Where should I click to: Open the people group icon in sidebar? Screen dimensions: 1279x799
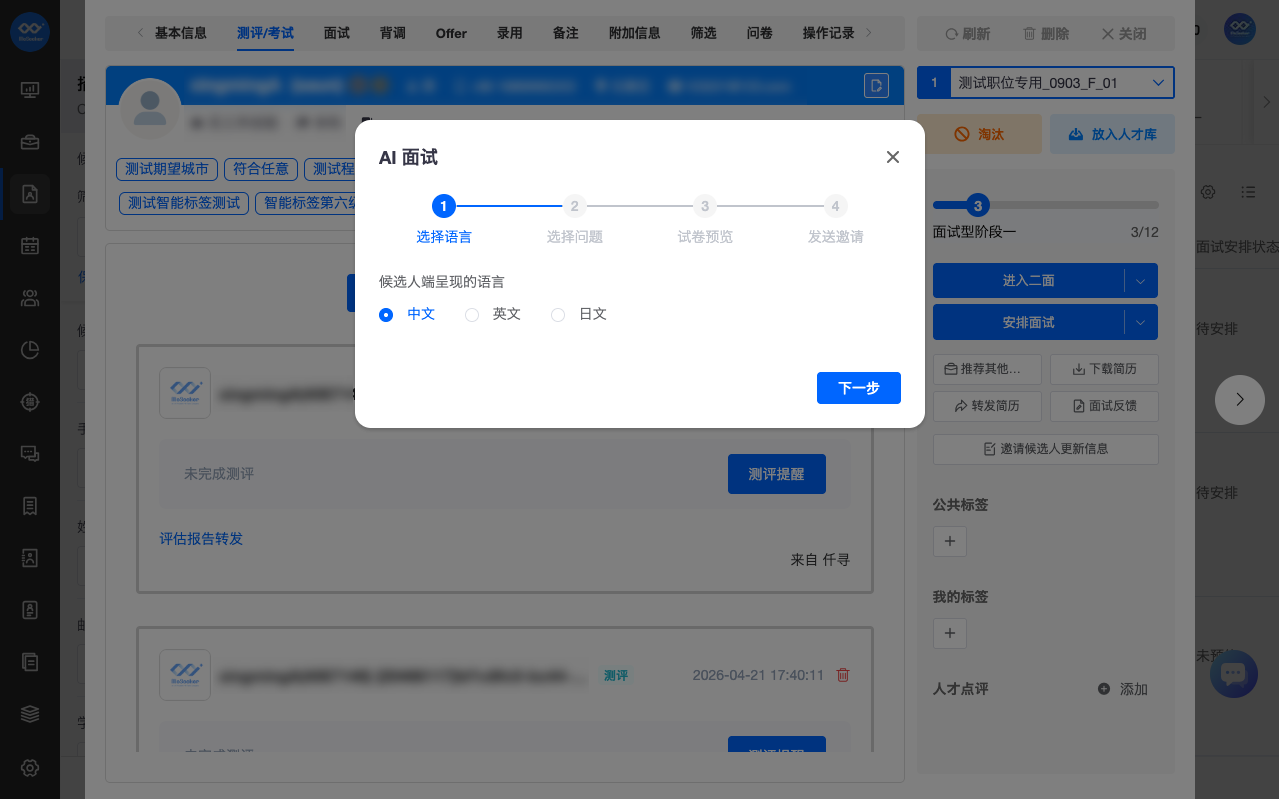click(x=30, y=298)
